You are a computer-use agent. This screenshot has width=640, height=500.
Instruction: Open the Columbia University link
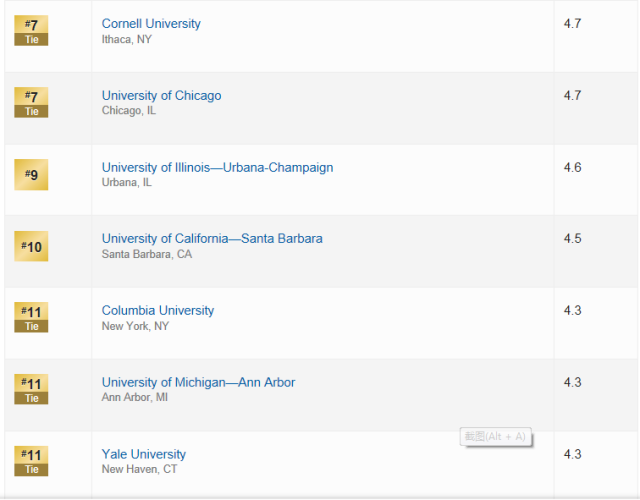158,311
